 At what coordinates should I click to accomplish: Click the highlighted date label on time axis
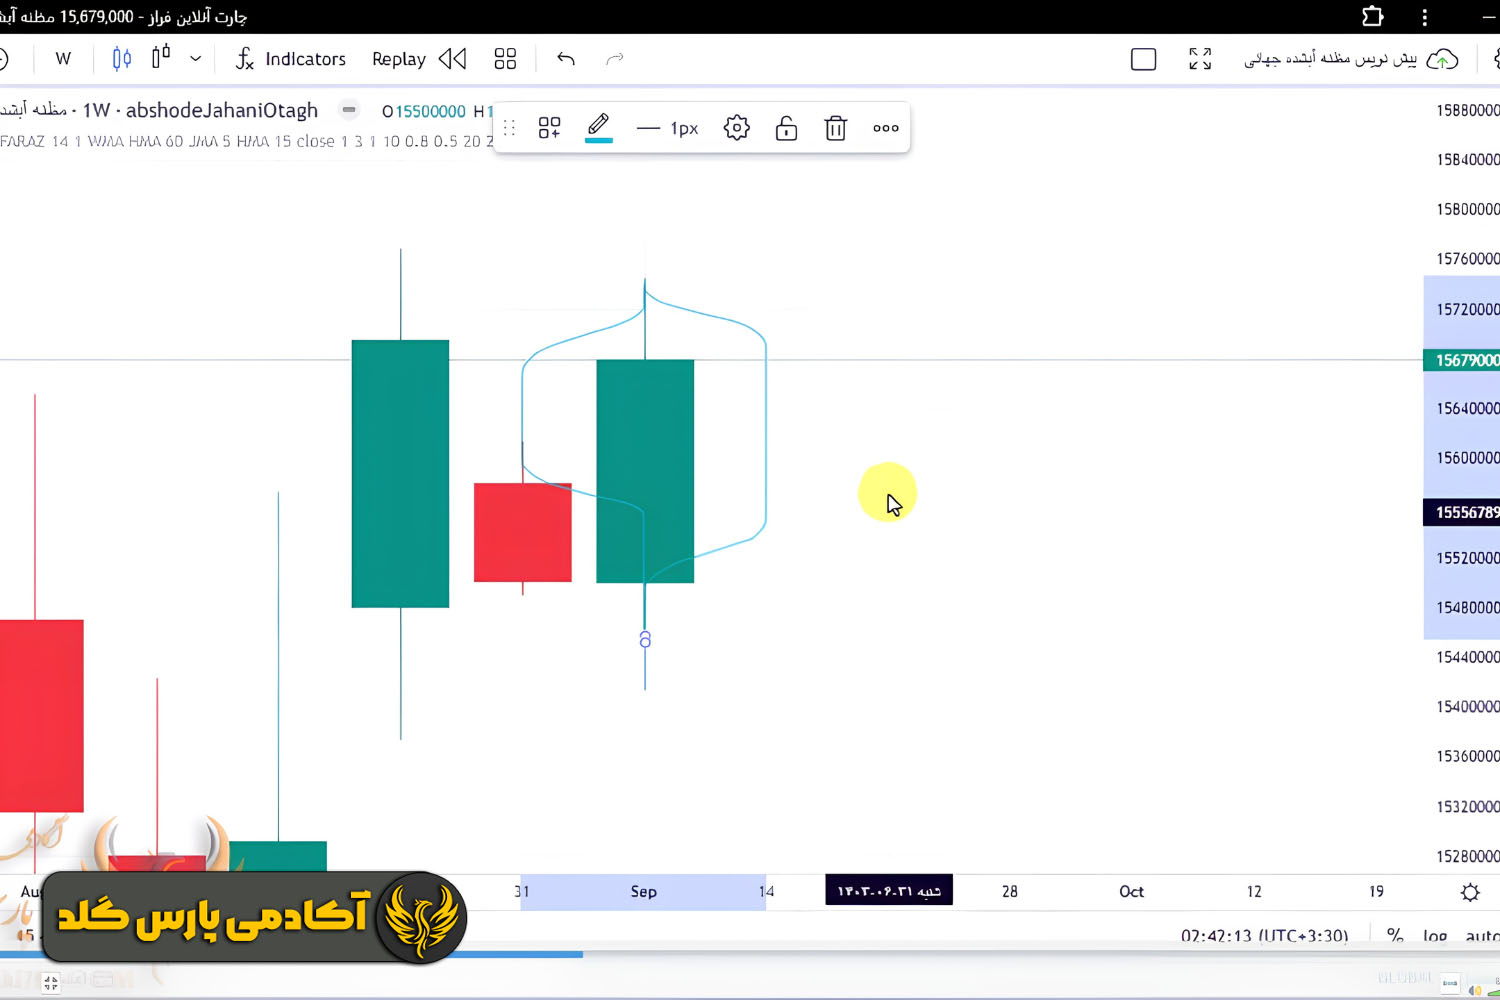pyautogui.click(x=889, y=890)
